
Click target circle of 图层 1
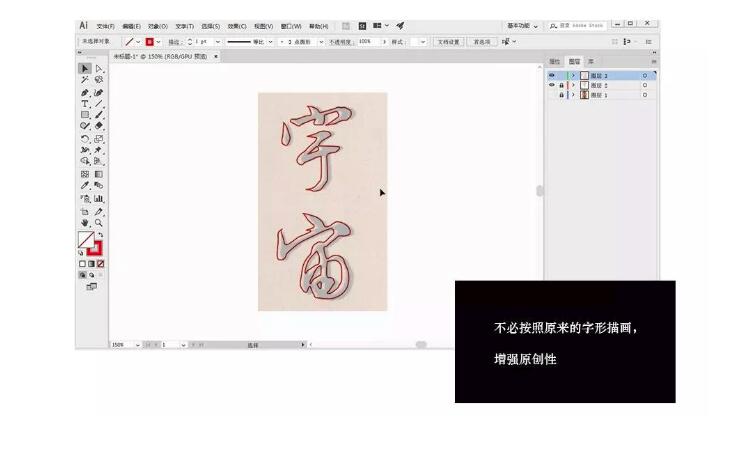[645, 95]
